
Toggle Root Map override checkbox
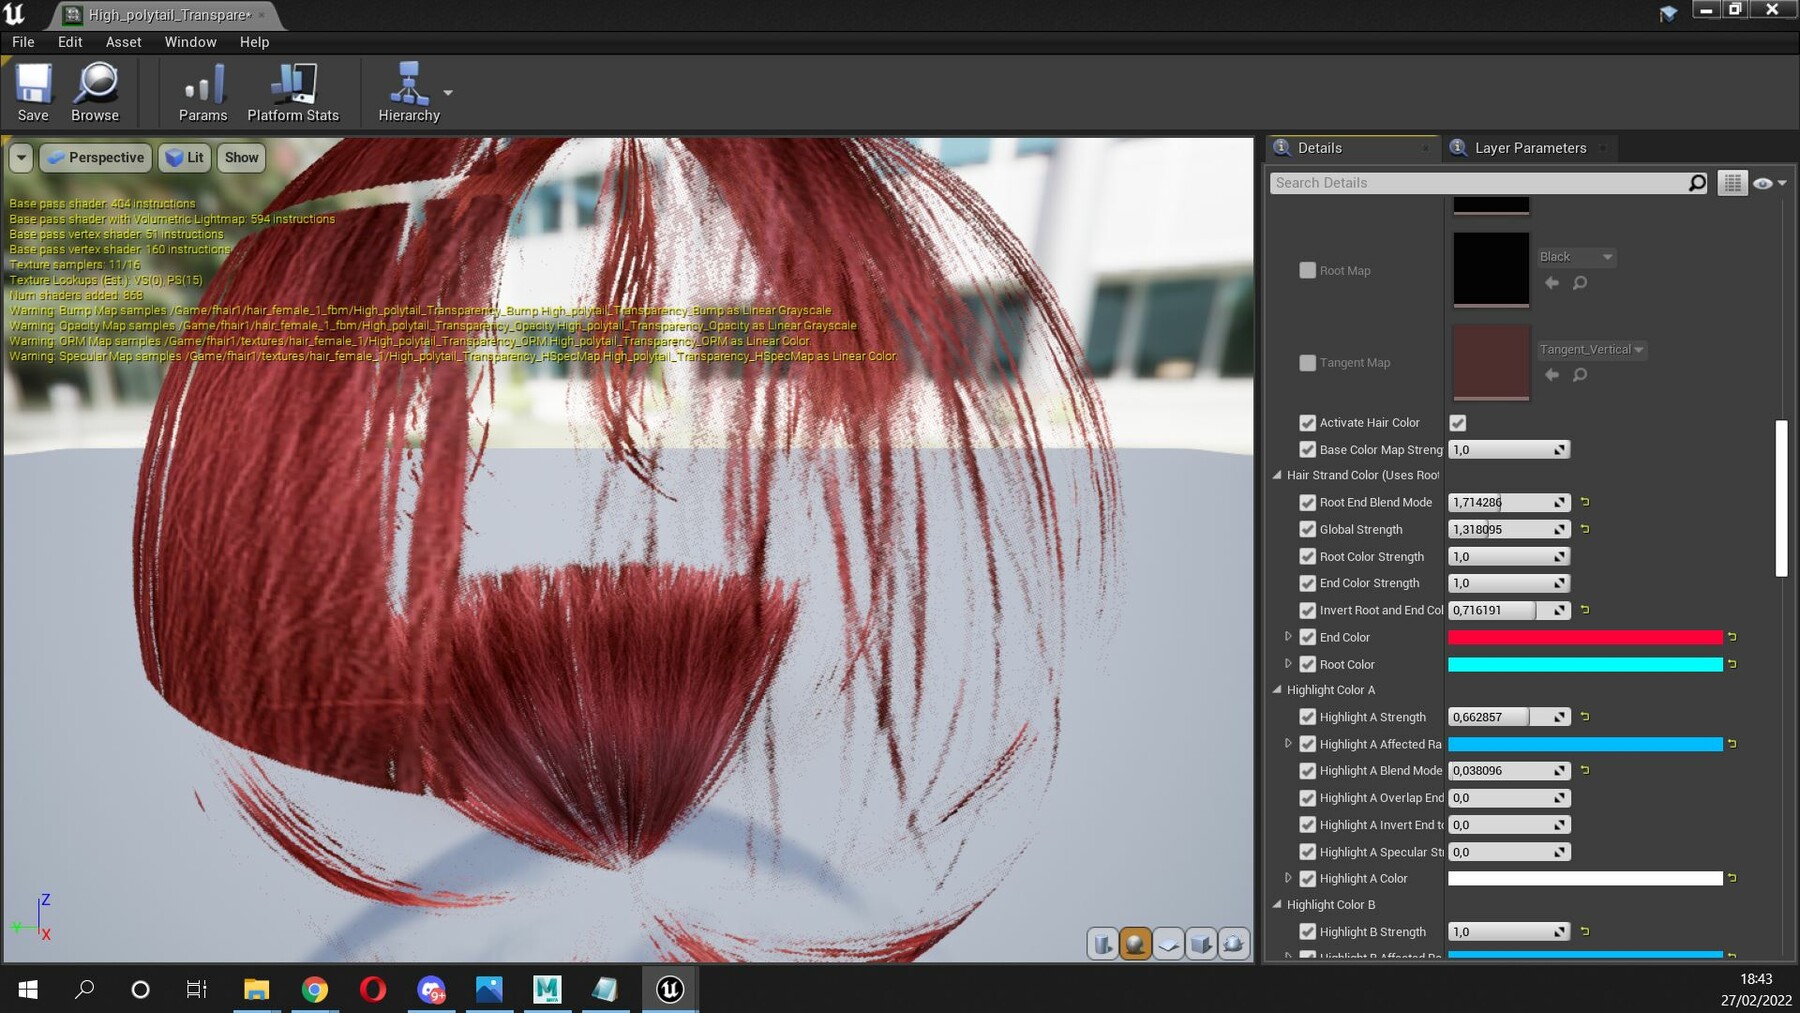tap(1307, 270)
